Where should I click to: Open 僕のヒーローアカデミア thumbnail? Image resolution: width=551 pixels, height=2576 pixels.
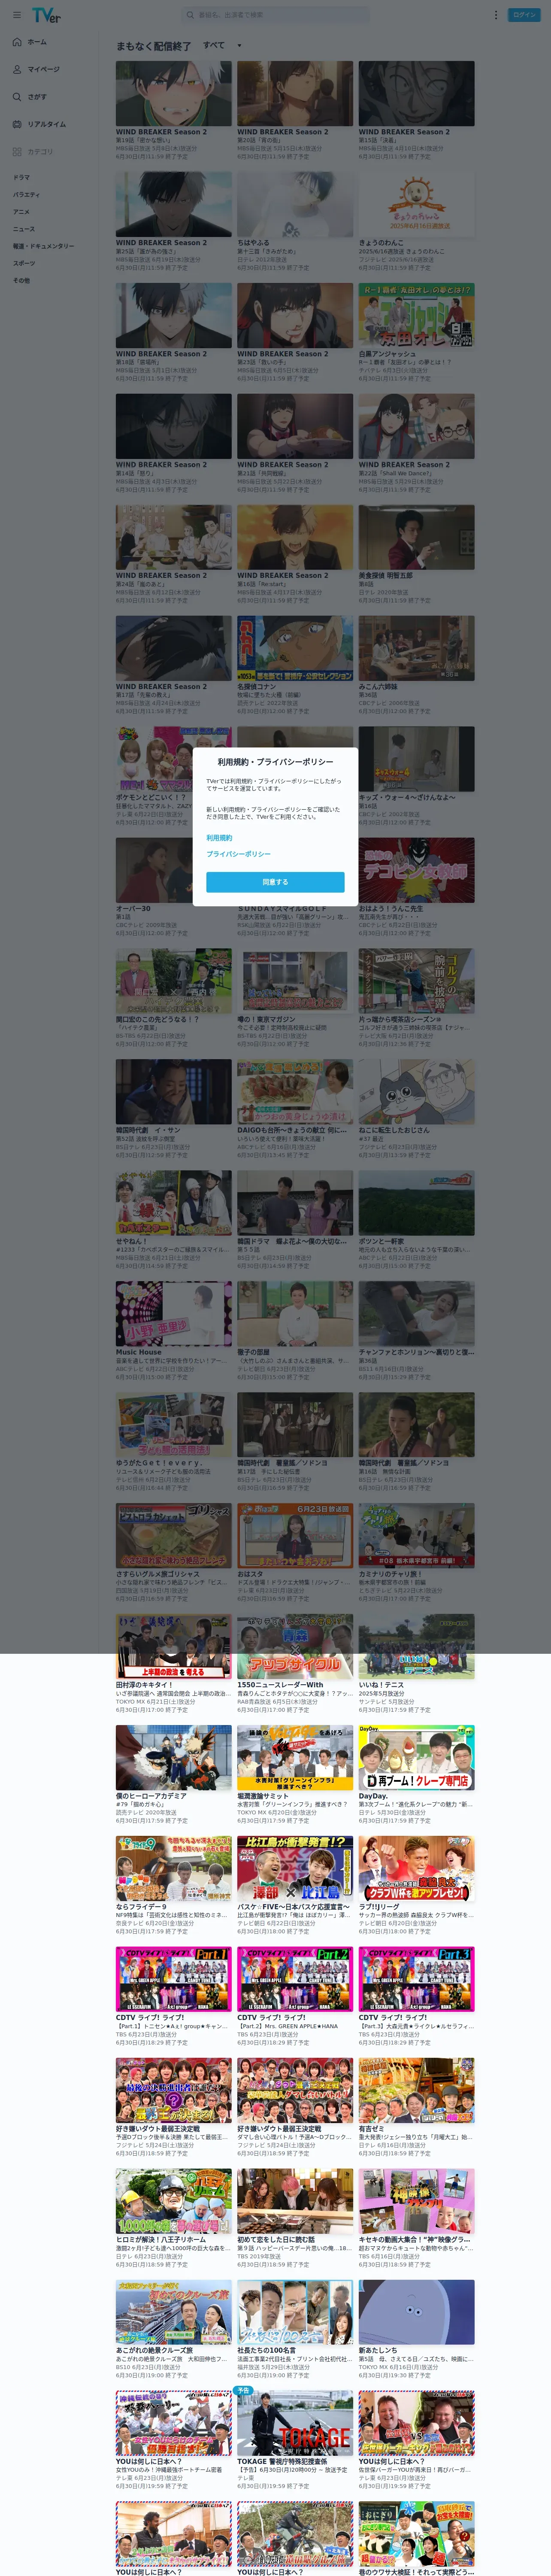pos(173,1757)
